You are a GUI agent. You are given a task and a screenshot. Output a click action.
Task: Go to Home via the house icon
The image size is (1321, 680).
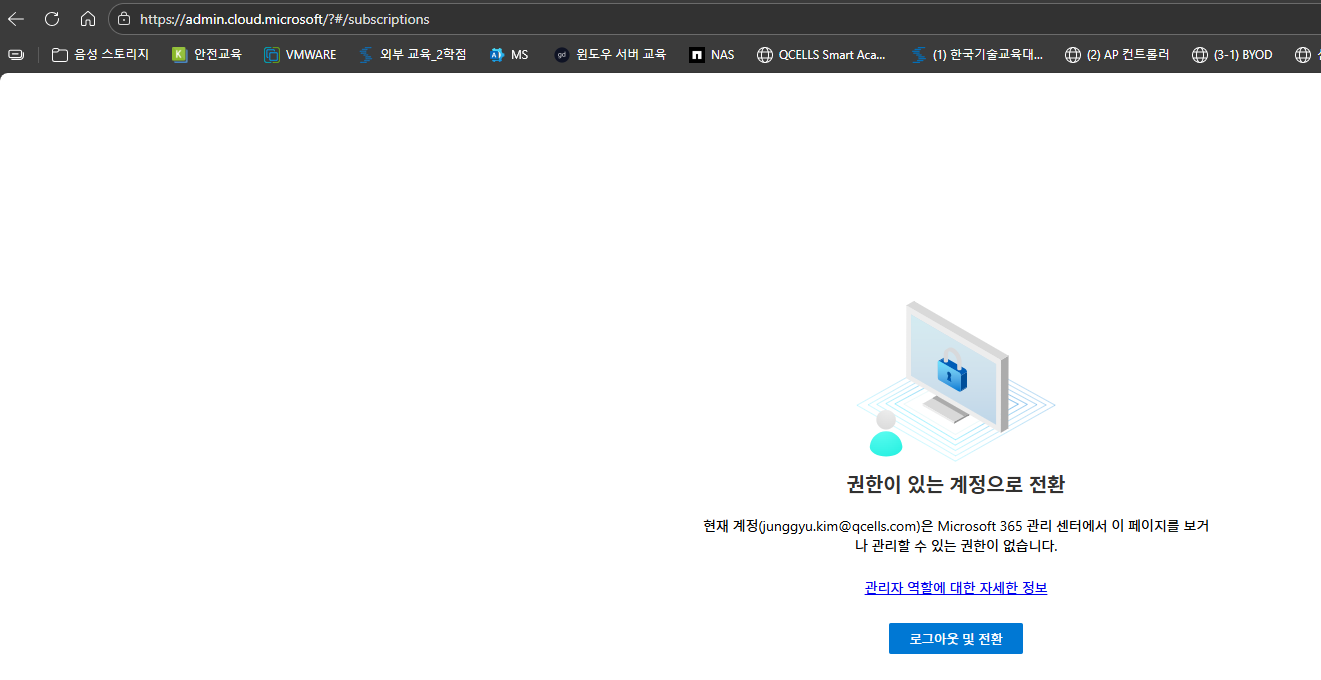tap(88, 19)
